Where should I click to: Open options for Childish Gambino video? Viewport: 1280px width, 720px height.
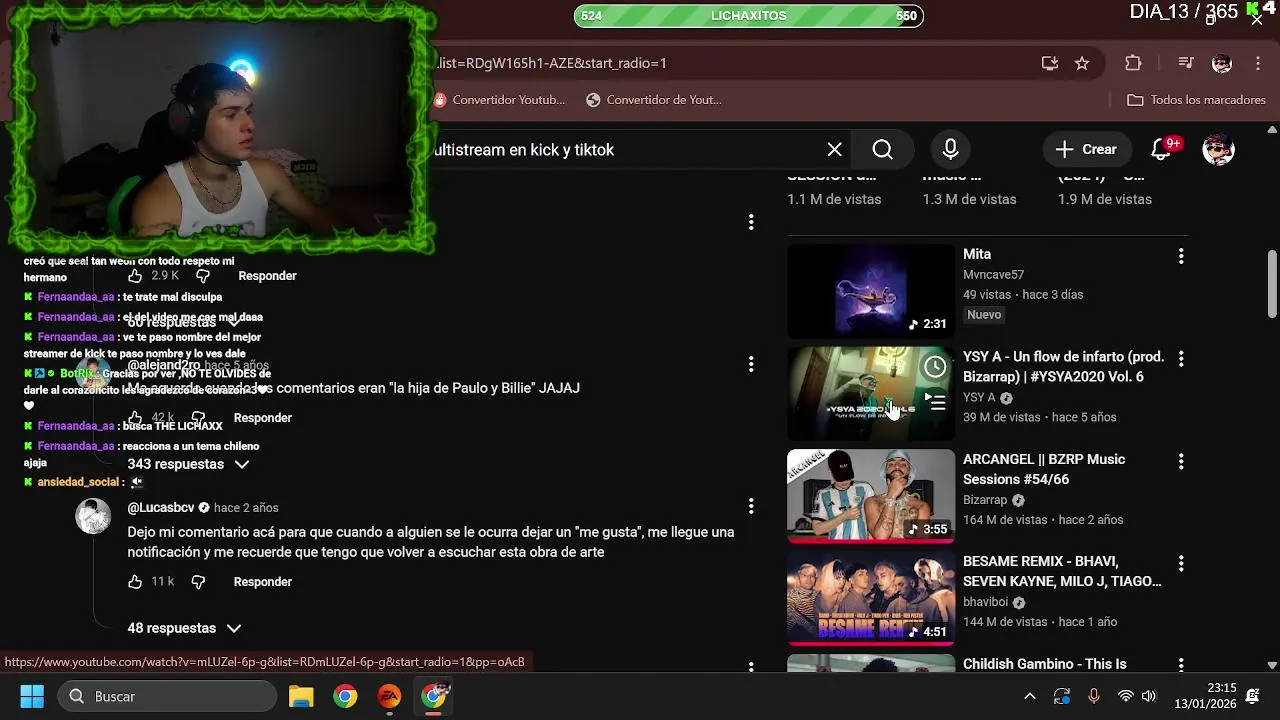click(1181, 665)
